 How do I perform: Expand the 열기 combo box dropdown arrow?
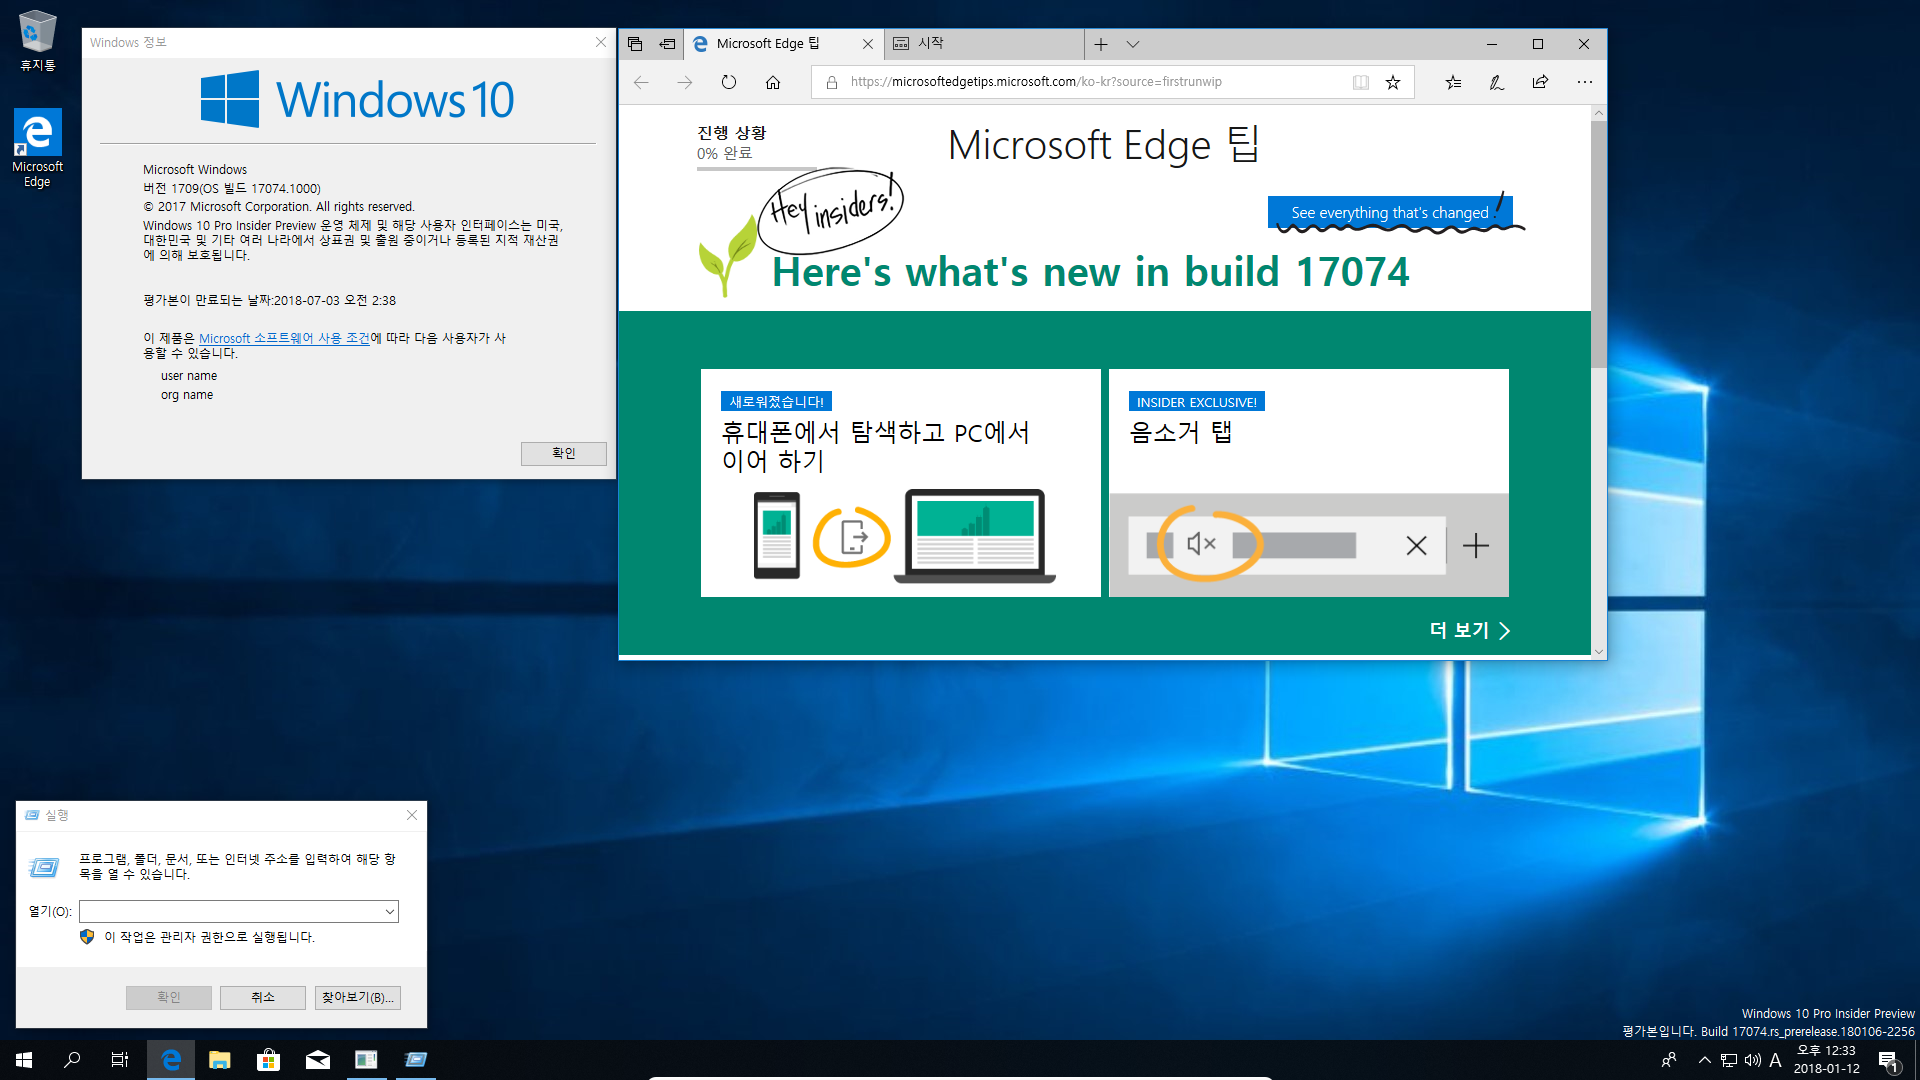tap(390, 911)
